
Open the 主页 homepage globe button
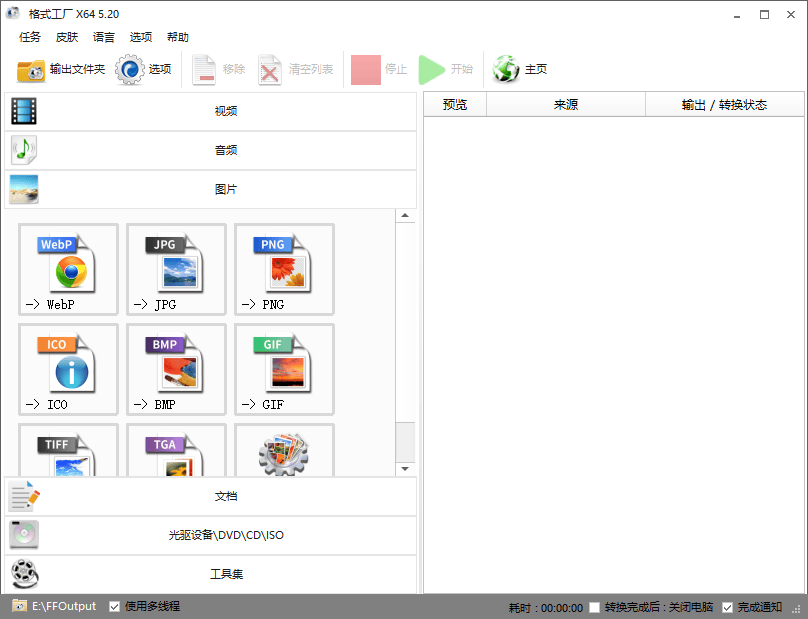[519, 69]
